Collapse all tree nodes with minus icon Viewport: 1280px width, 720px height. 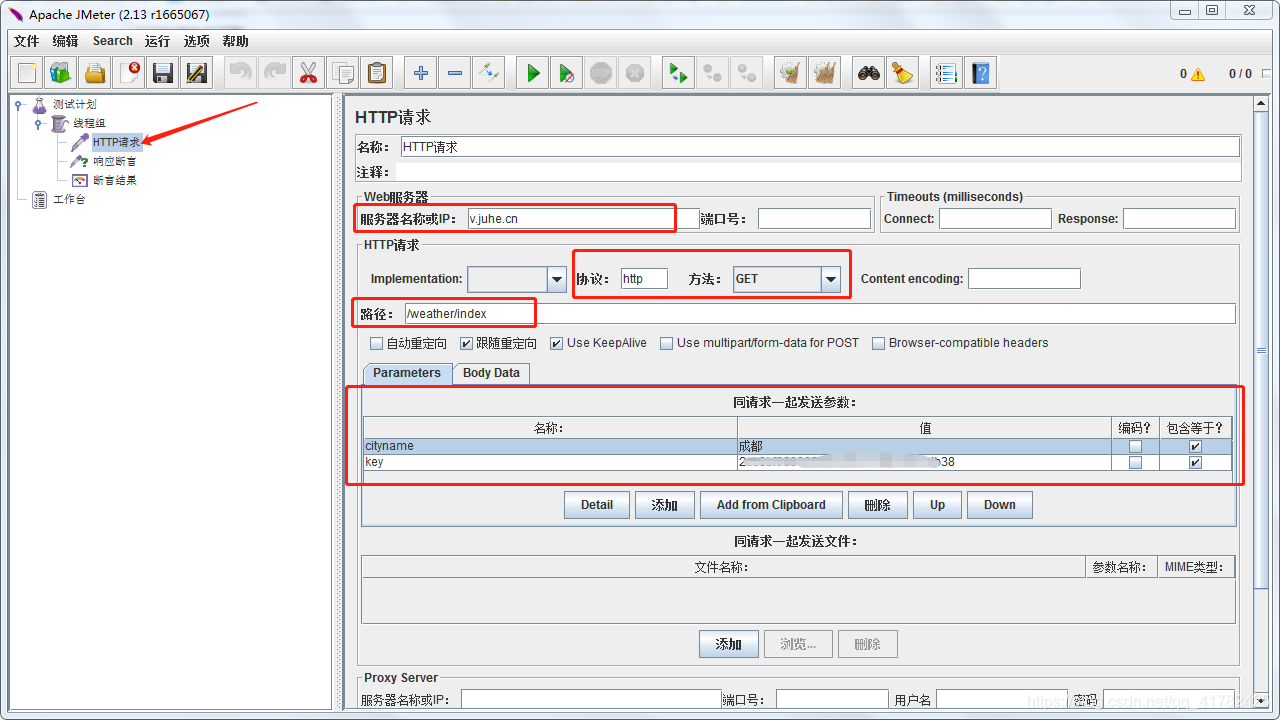pos(455,73)
